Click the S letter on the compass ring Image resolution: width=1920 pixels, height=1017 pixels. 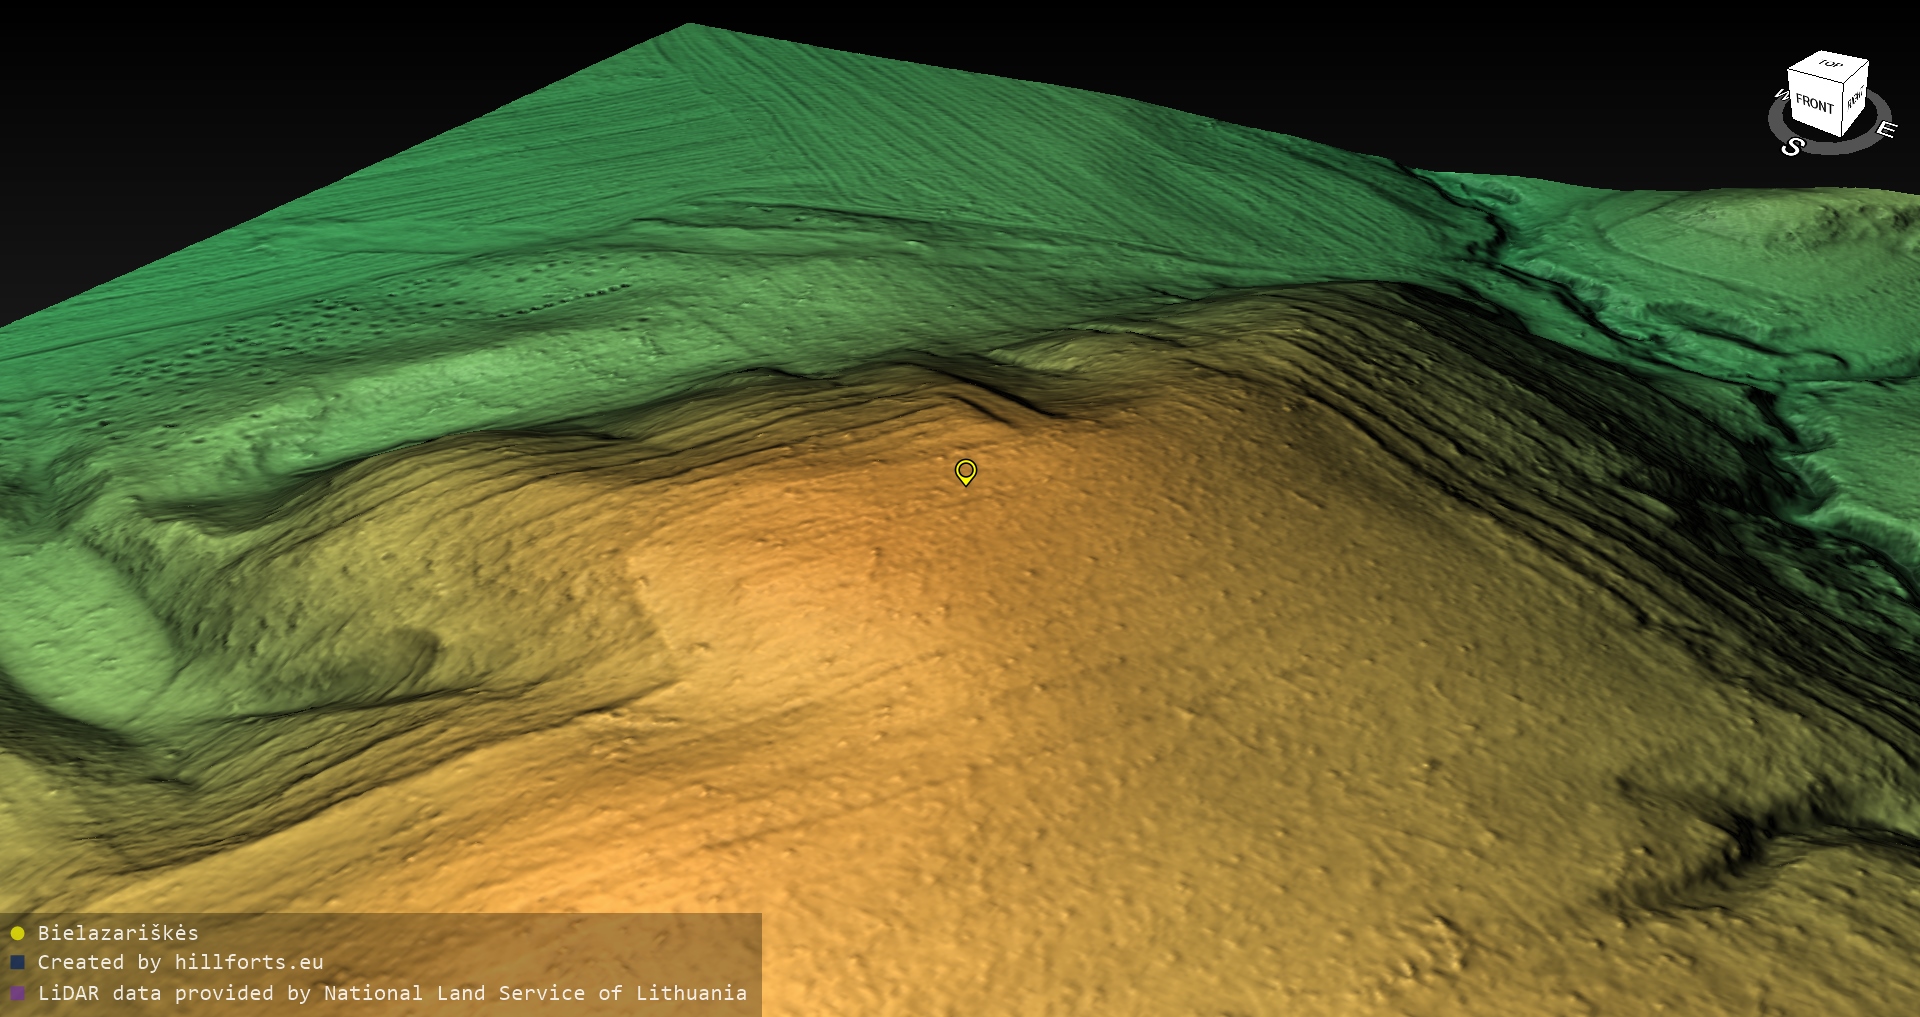tap(1792, 147)
